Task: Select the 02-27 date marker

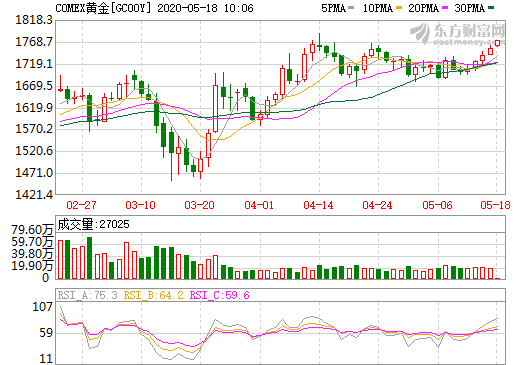Action: [81, 205]
